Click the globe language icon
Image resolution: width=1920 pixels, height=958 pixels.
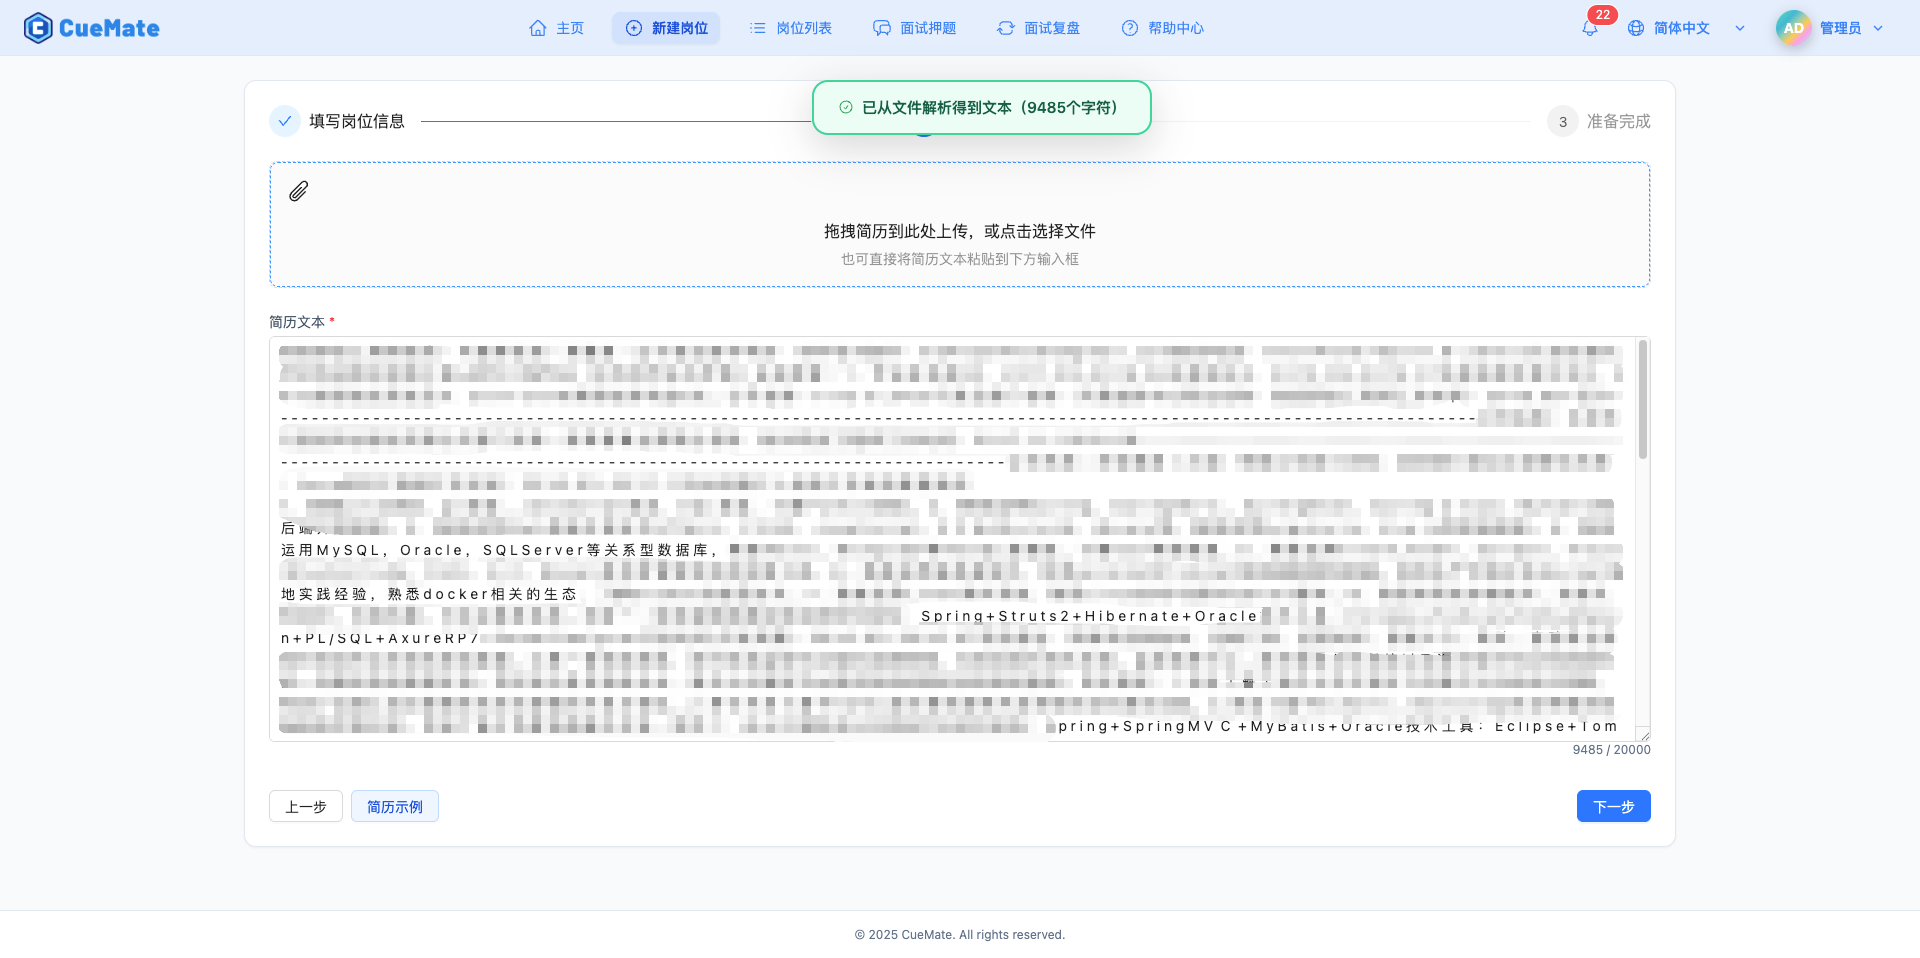click(x=1636, y=28)
